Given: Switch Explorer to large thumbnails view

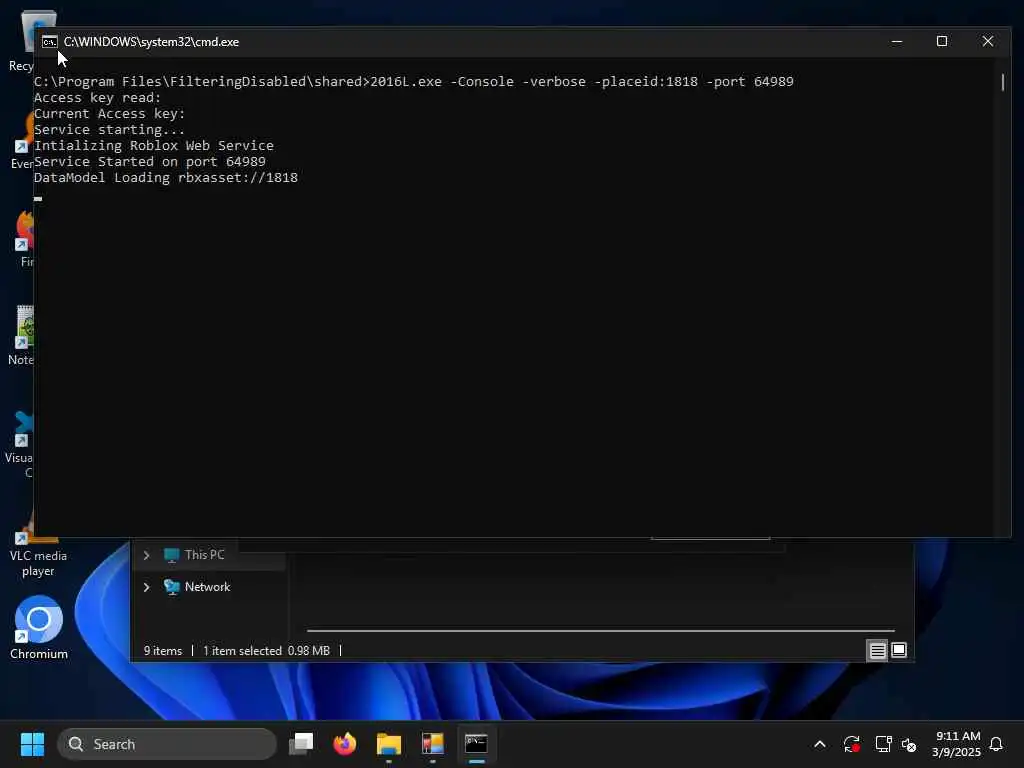Looking at the screenshot, I should coord(899,650).
